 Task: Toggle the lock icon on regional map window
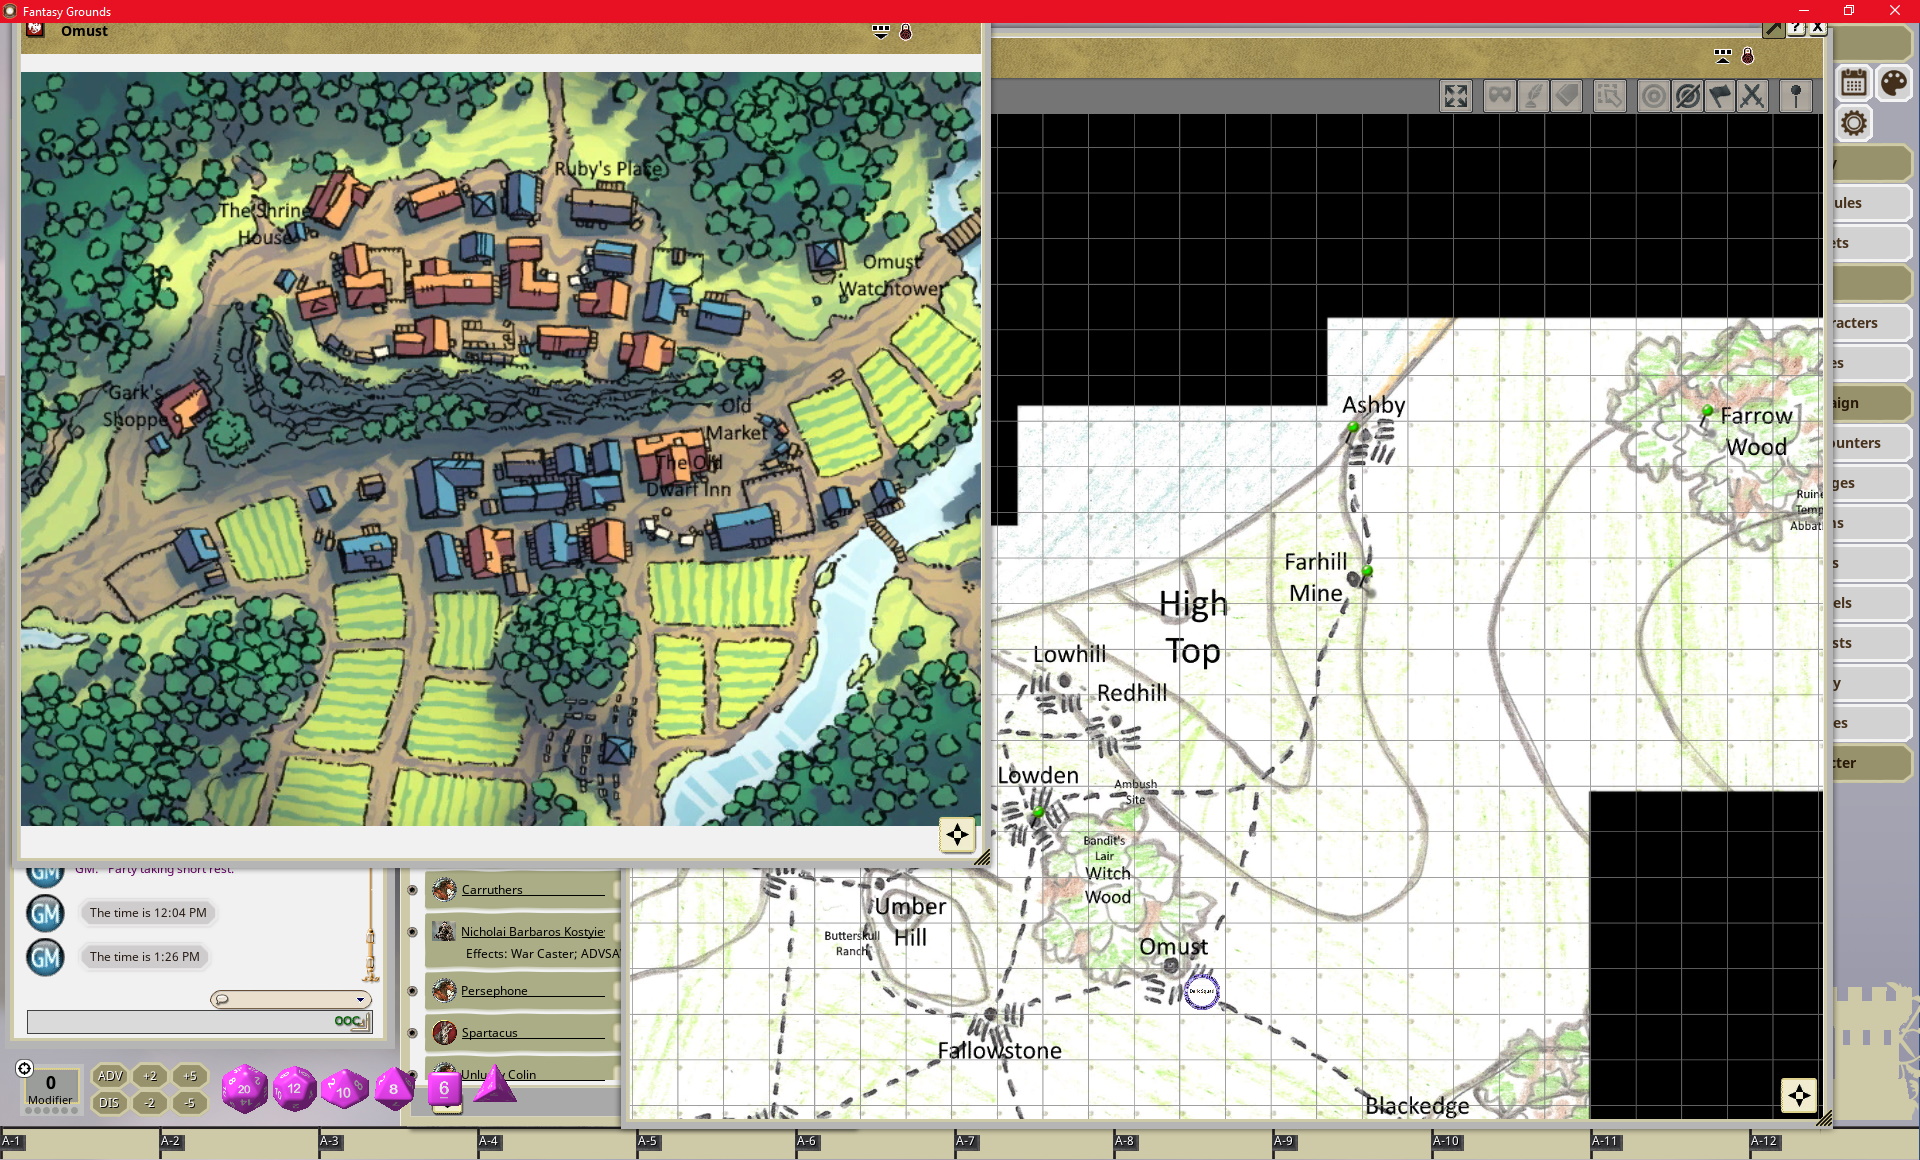(1747, 56)
